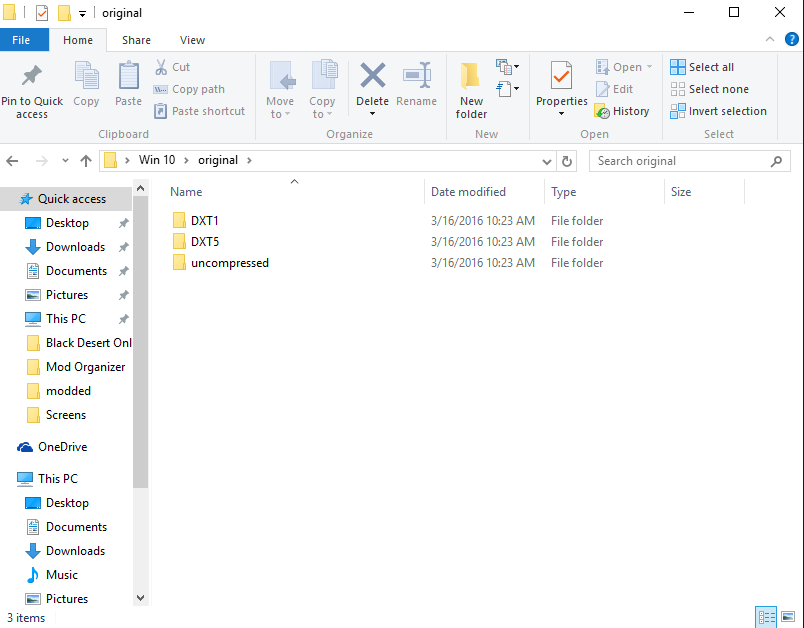The width and height of the screenshot is (804, 628).
Task: Open the DXT5 folder
Action: (x=204, y=241)
